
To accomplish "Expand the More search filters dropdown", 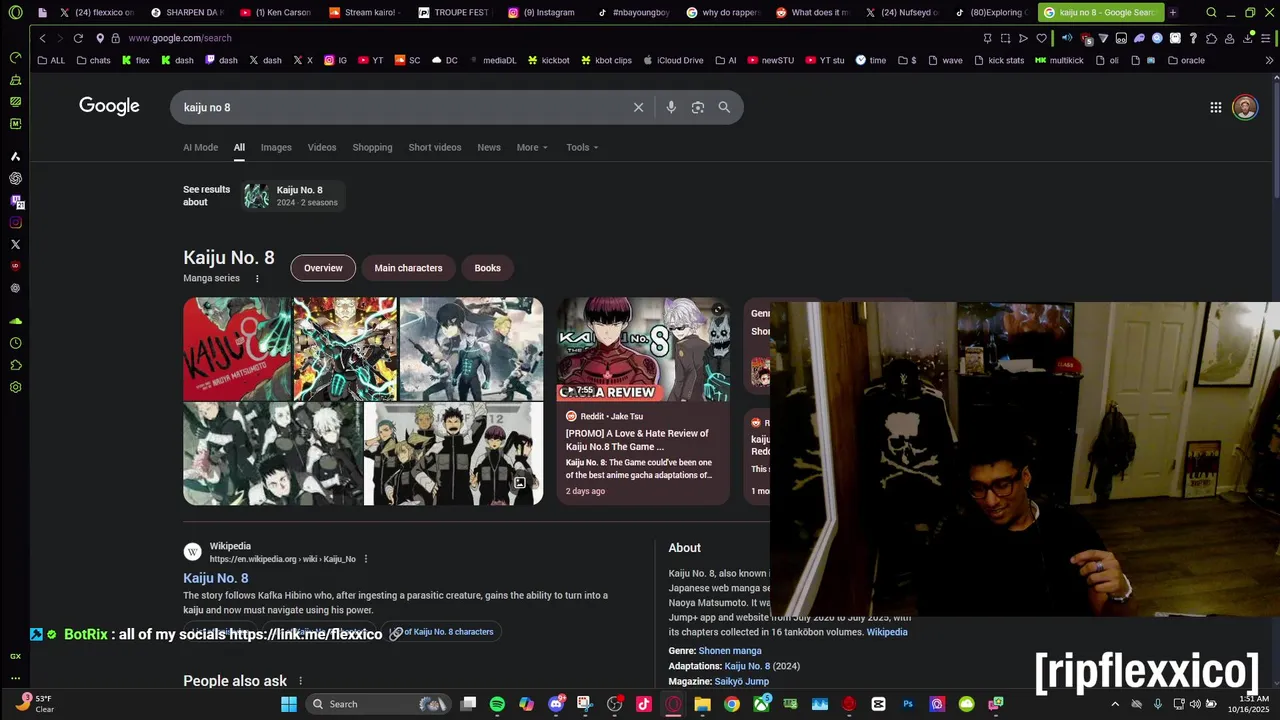I will tap(532, 147).
